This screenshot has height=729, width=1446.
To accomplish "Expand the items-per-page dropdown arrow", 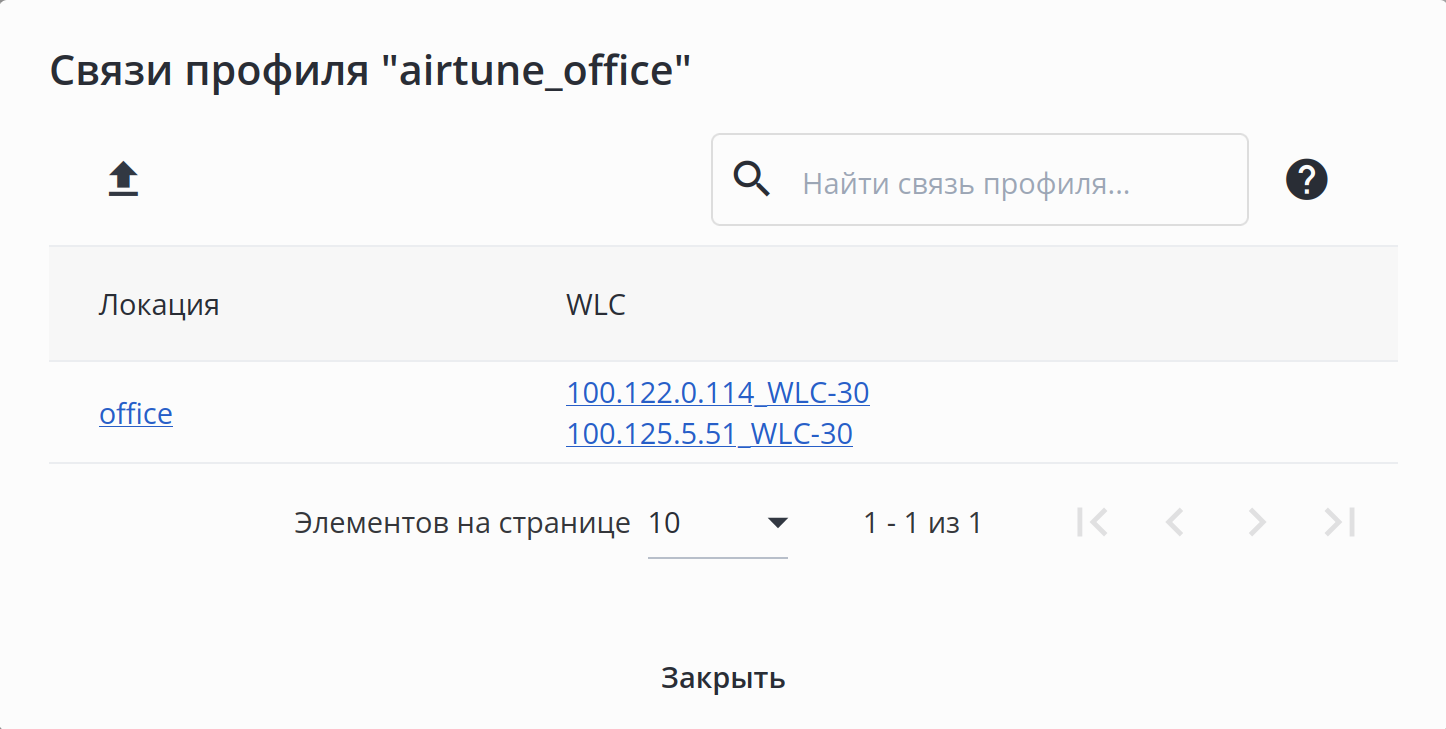I will point(777,523).
